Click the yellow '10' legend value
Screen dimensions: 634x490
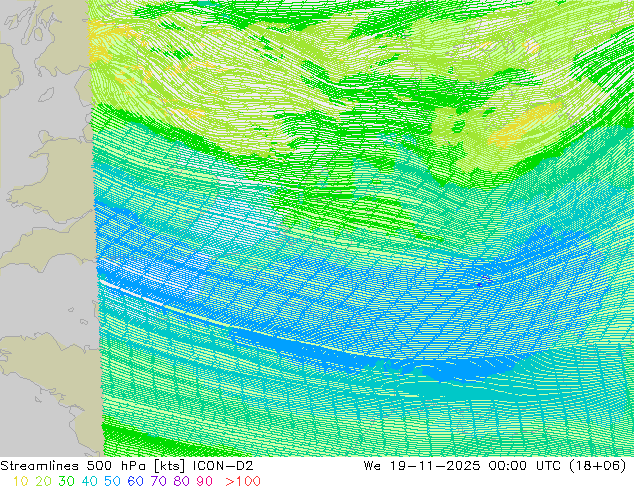(21, 481)
